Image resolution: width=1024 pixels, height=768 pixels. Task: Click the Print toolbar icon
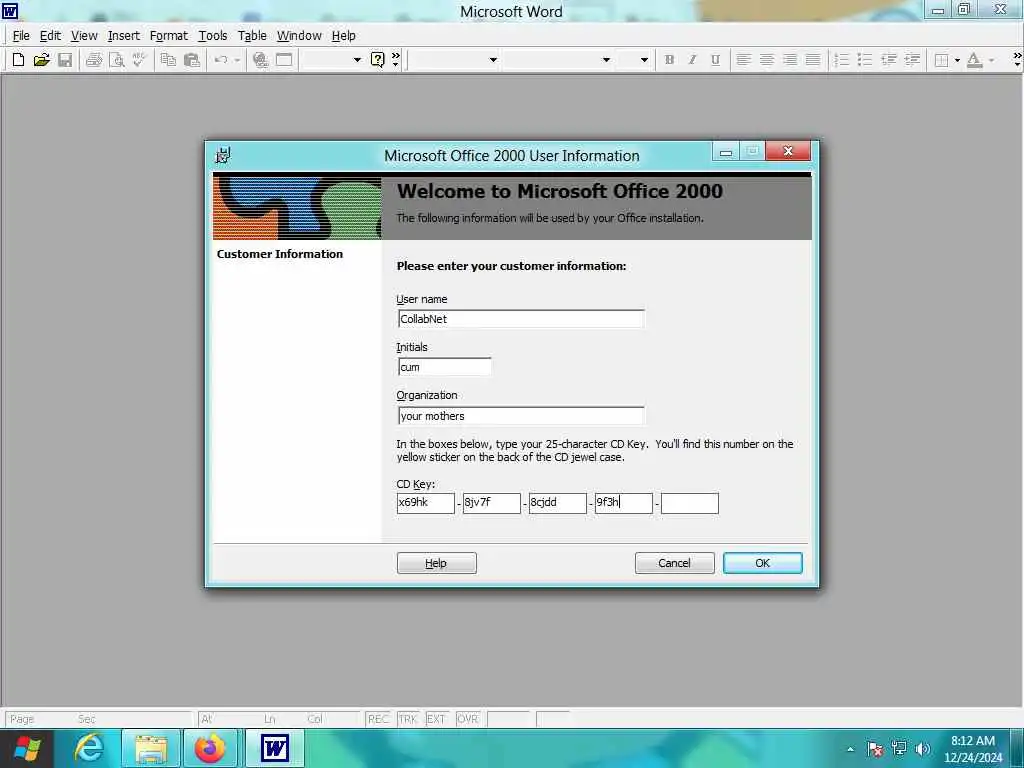point(94,60)
